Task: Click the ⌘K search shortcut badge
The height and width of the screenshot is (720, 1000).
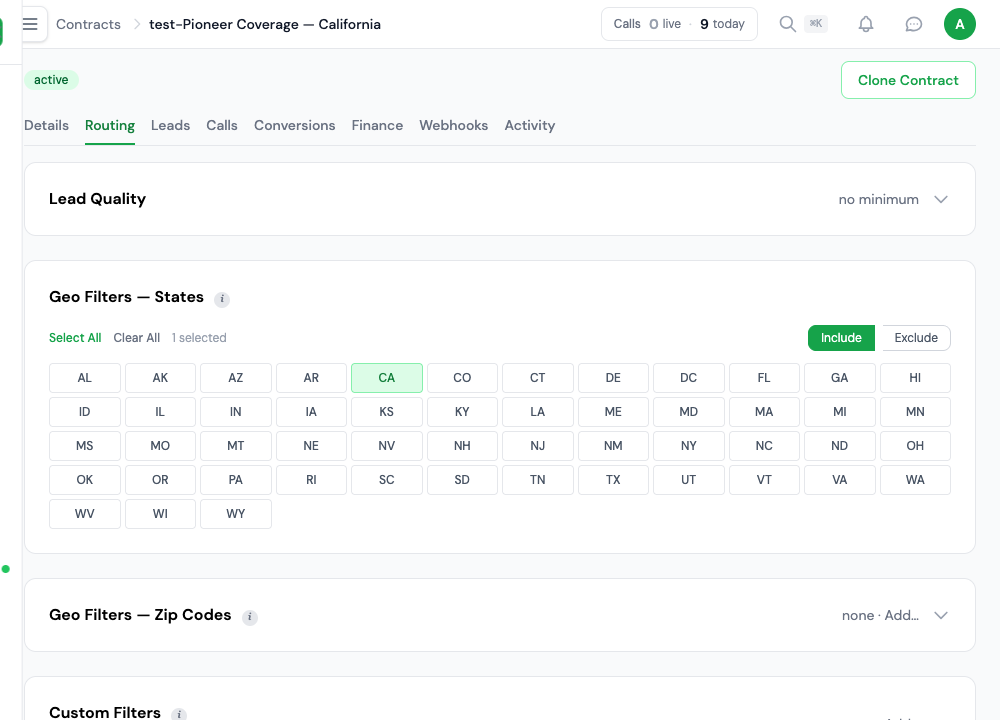Action: [816, 24]
